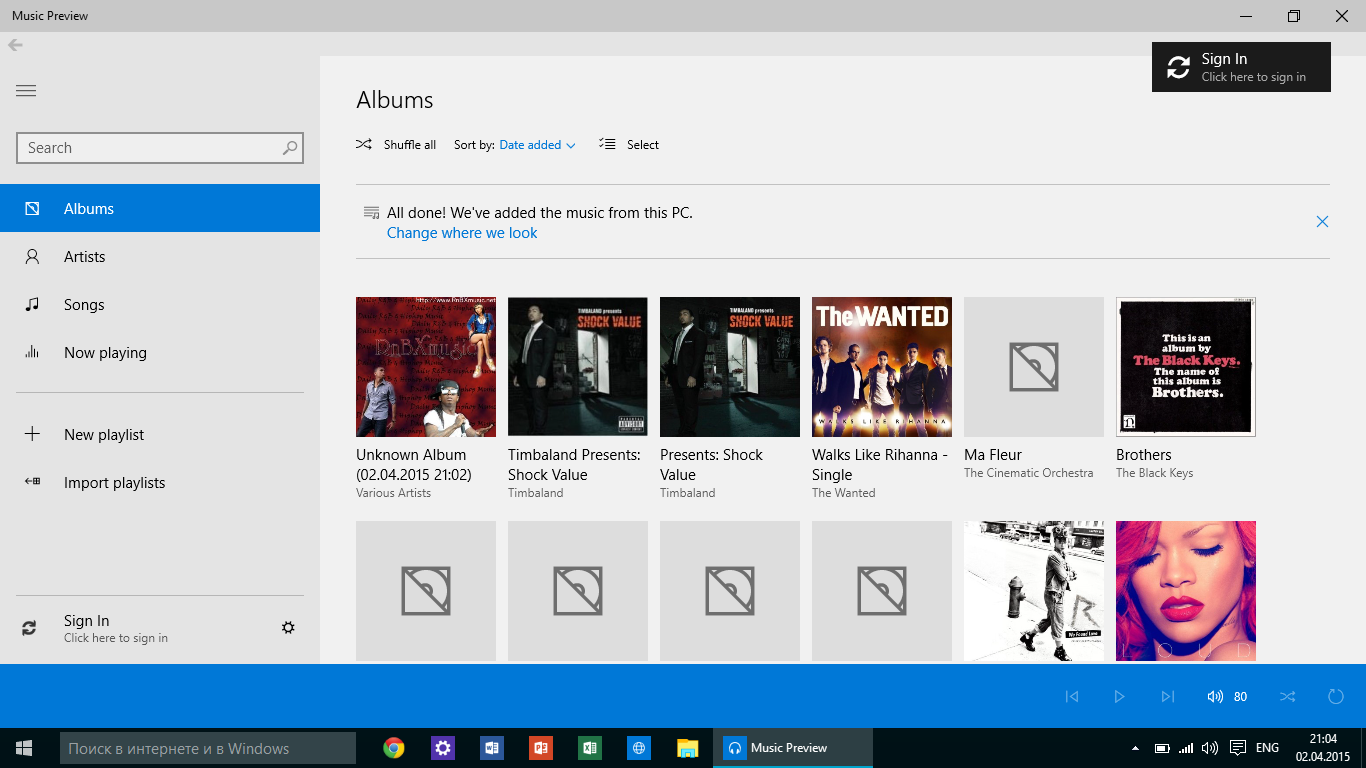
Task: Open the hamburger navigation menu
Action: point(26,91)
